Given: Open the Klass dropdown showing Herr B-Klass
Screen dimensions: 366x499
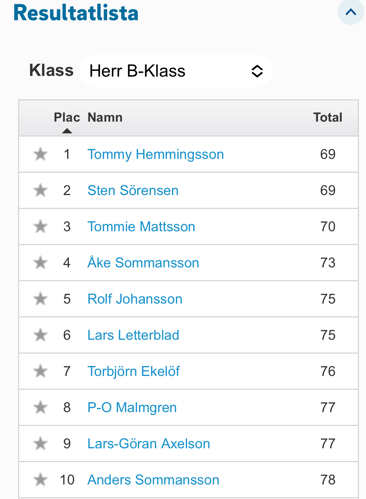Looking at the screenshot, I should pyautogui.click(x=176, y=71).
